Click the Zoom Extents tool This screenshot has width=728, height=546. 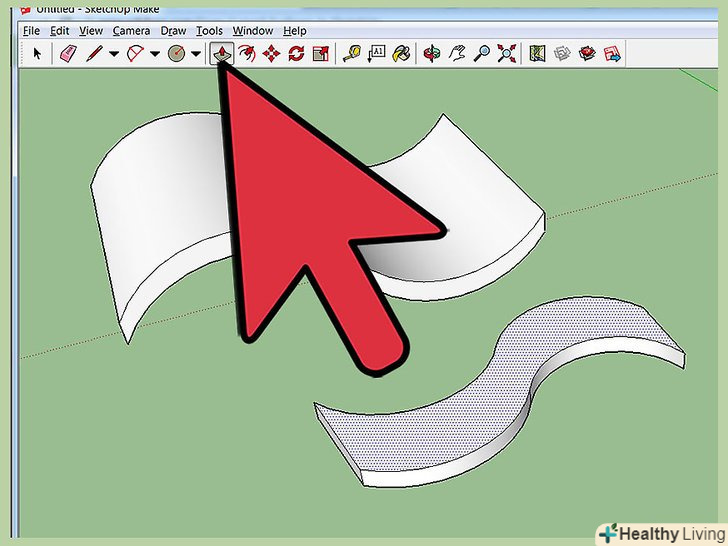tap(507, 53)
